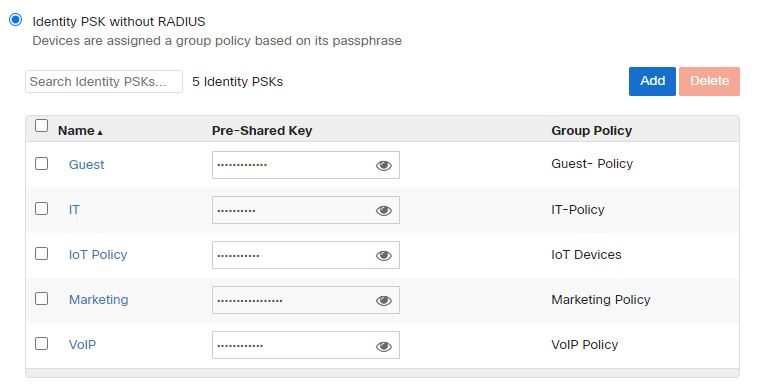770x391 pixels.
Task: Add a new Identity PSK
Action: coord(652,81)
